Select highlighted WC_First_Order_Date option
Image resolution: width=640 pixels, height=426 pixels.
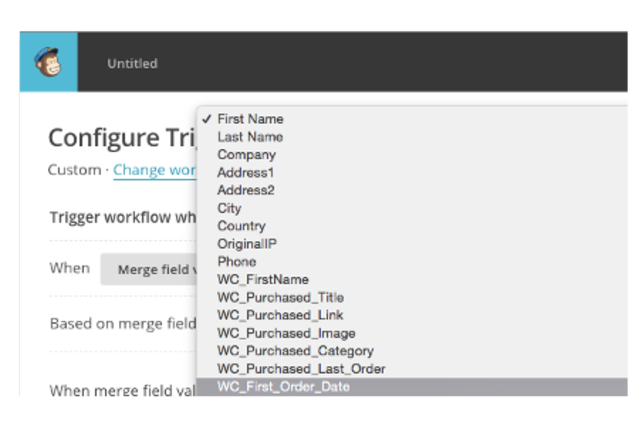412,387
